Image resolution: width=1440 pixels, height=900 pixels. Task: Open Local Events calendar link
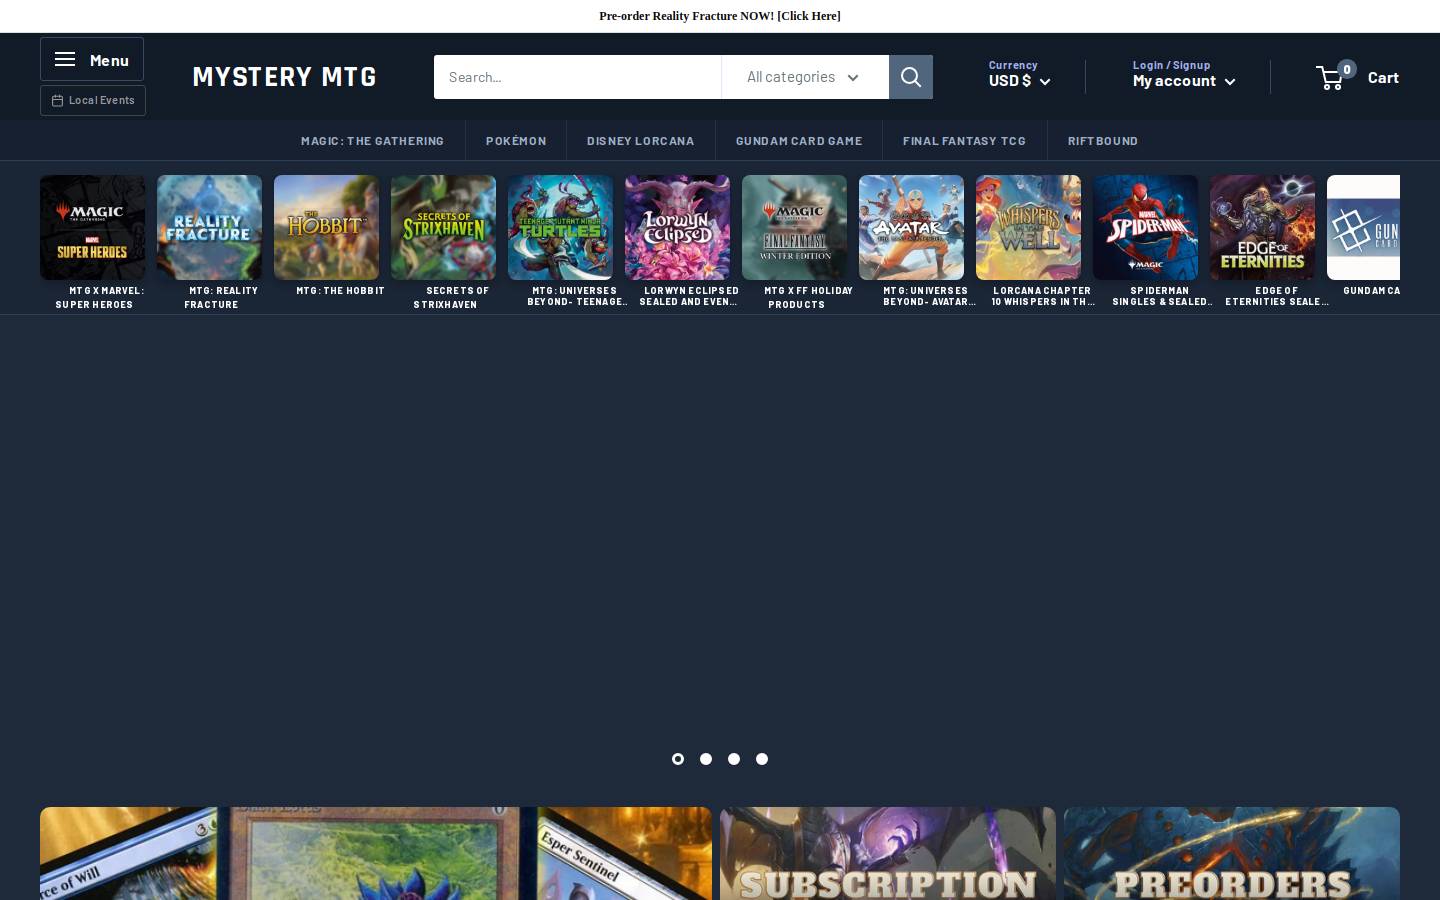tap(93, 100)
